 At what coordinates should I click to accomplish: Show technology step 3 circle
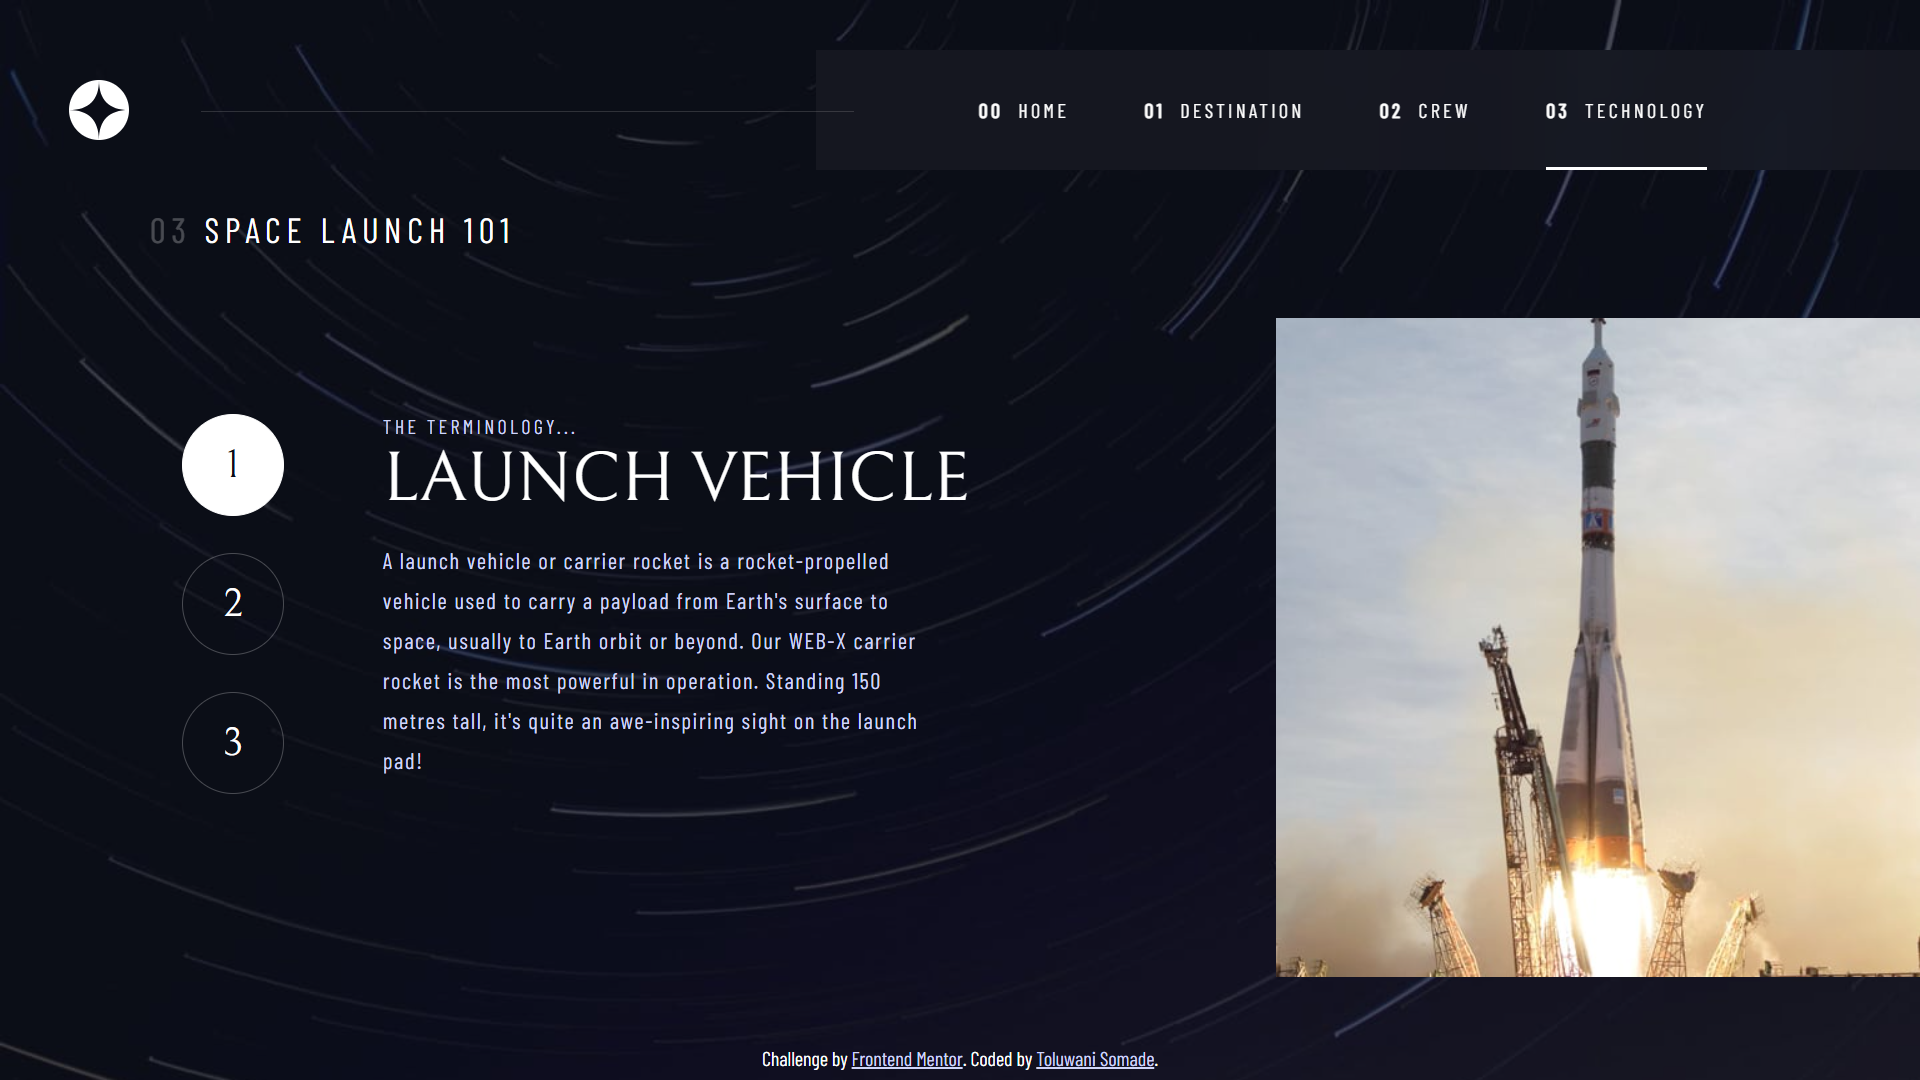(x=233, y=743)
